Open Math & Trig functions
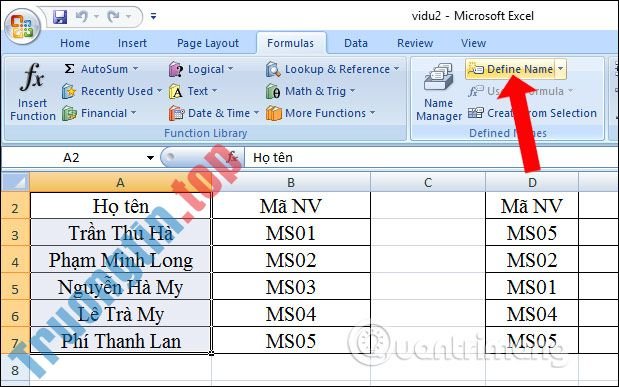619x387 pixels. tap(310, 91)
